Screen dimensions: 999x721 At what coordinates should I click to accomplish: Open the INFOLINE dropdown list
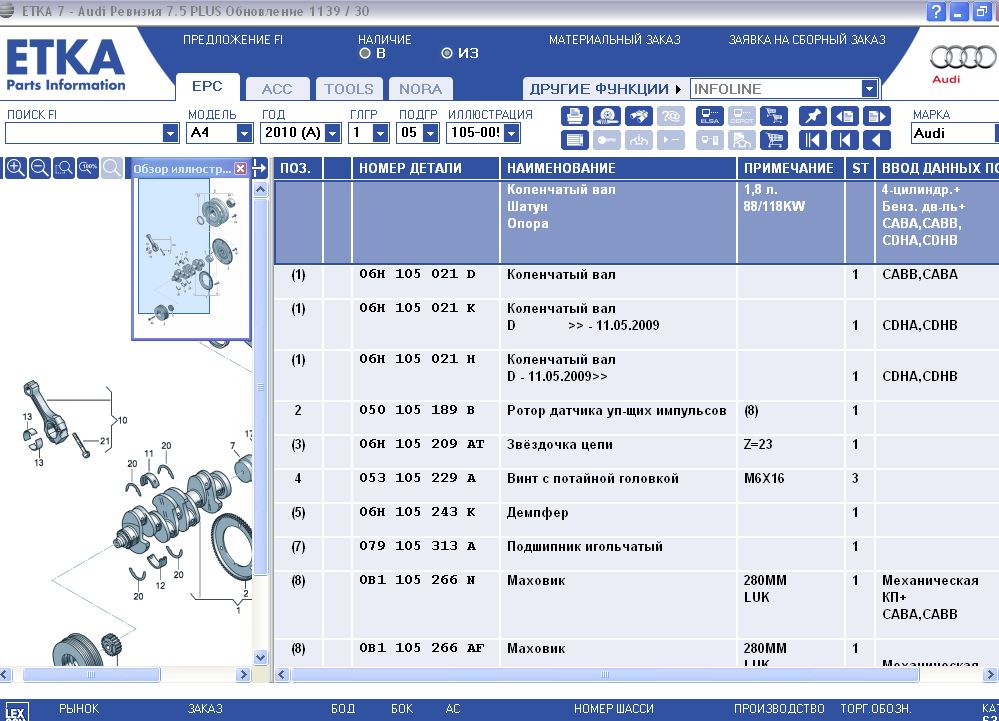pos(868,89)
